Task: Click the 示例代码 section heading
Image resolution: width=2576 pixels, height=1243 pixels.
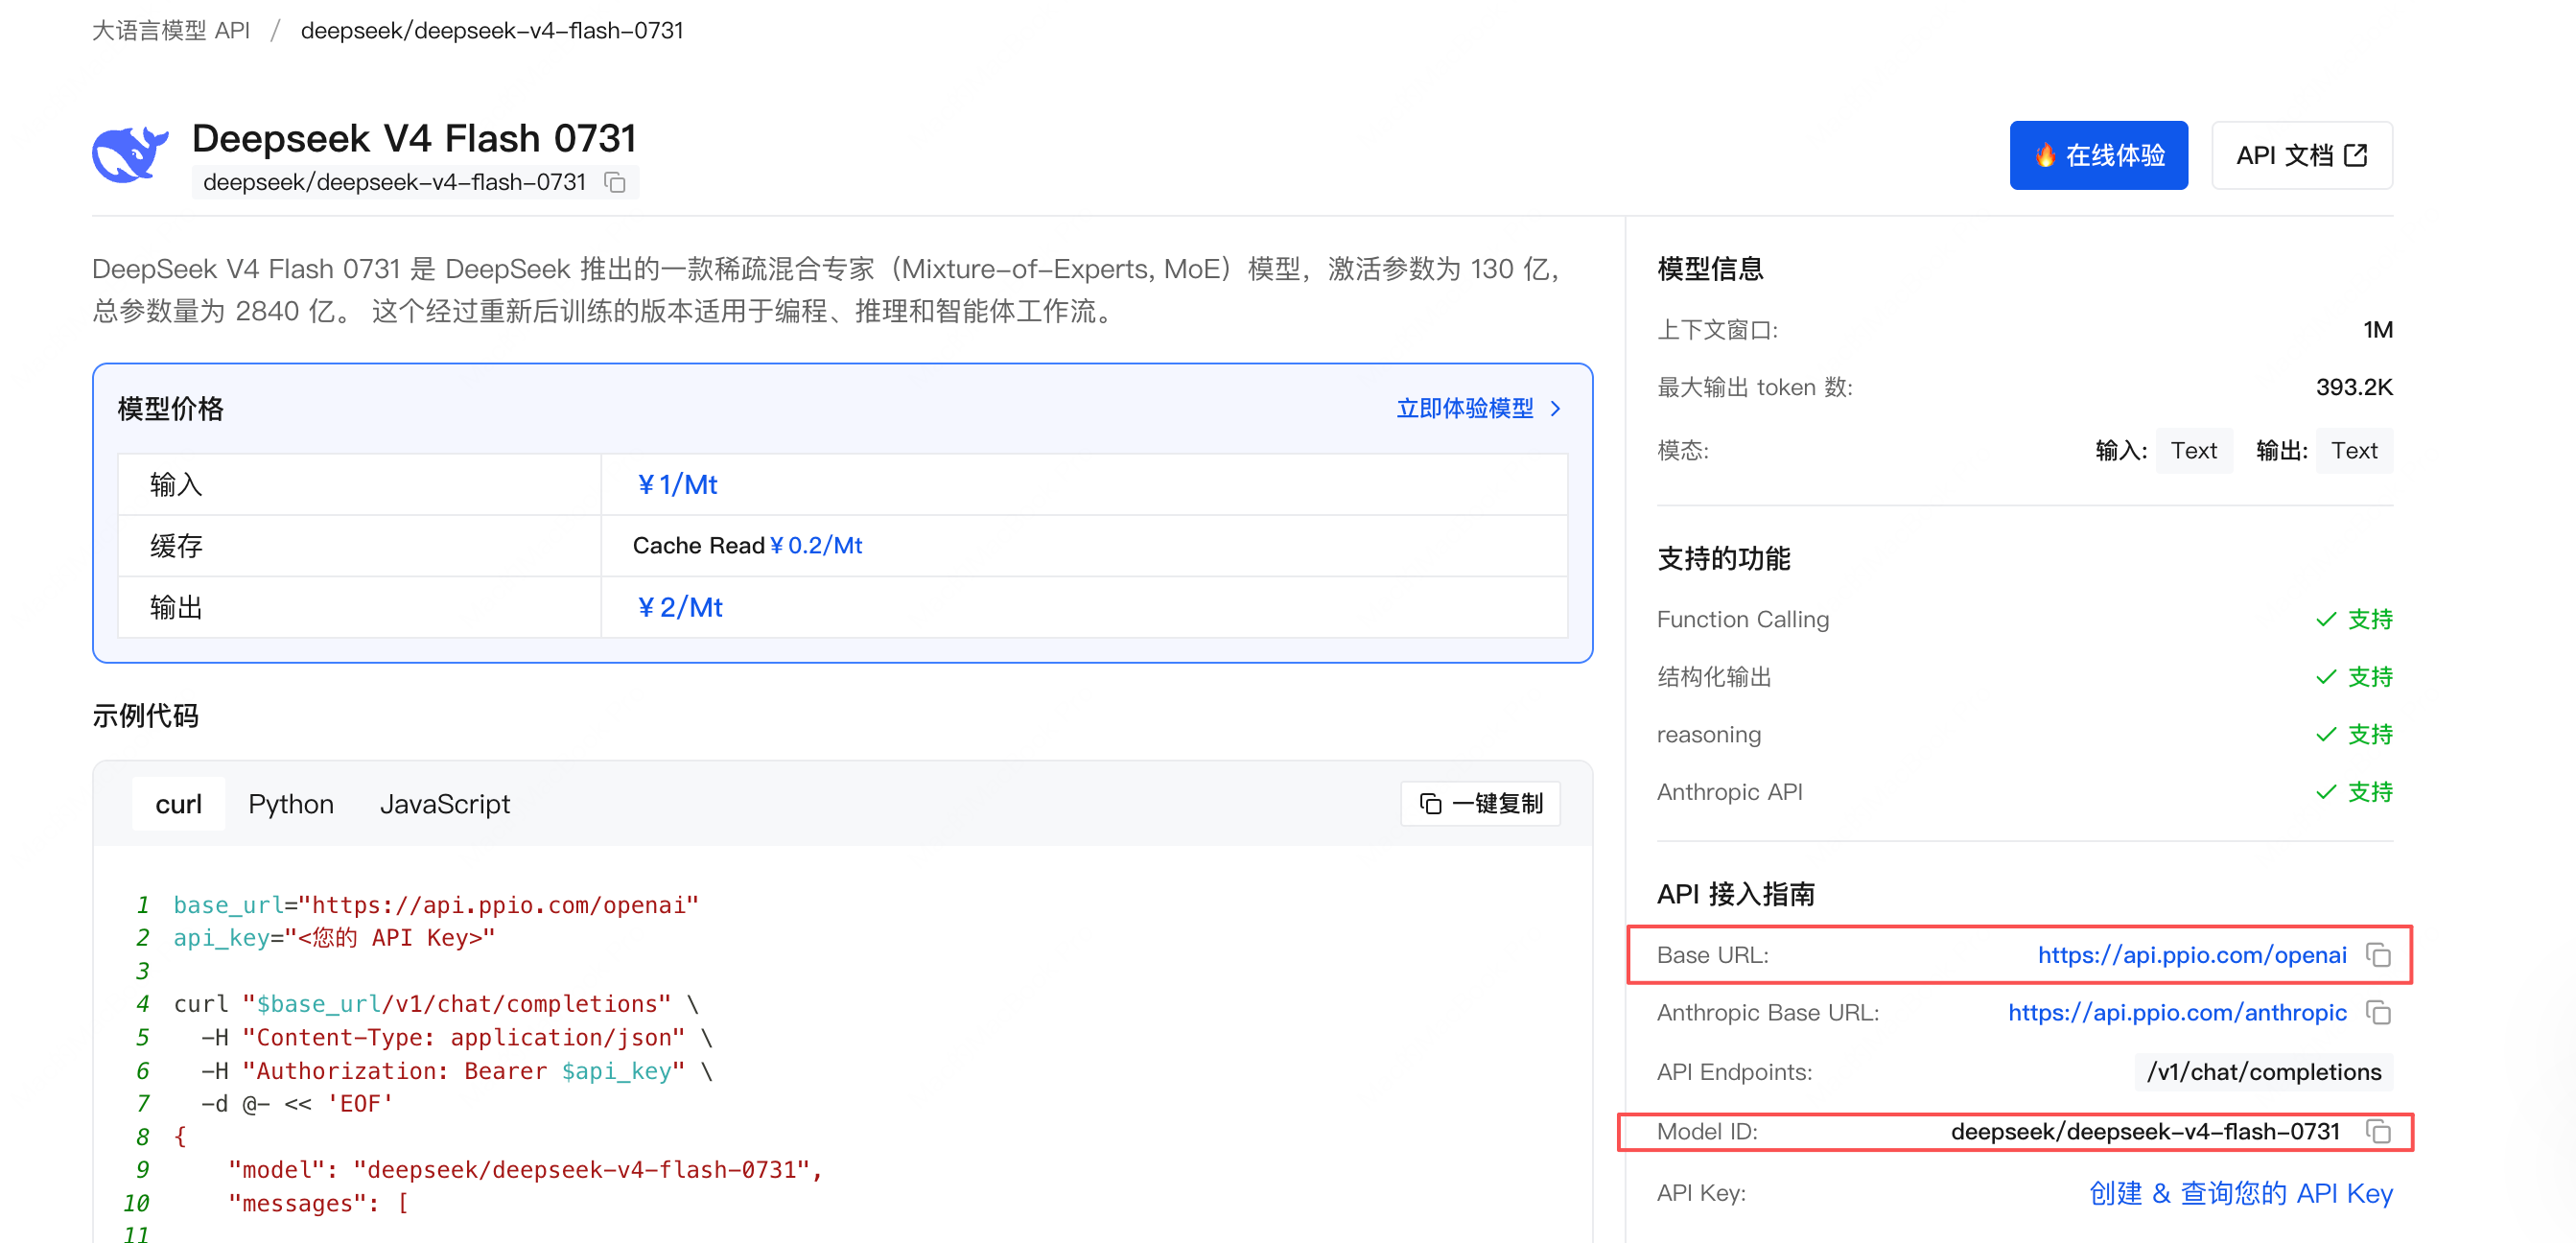Action: [145, 716]
